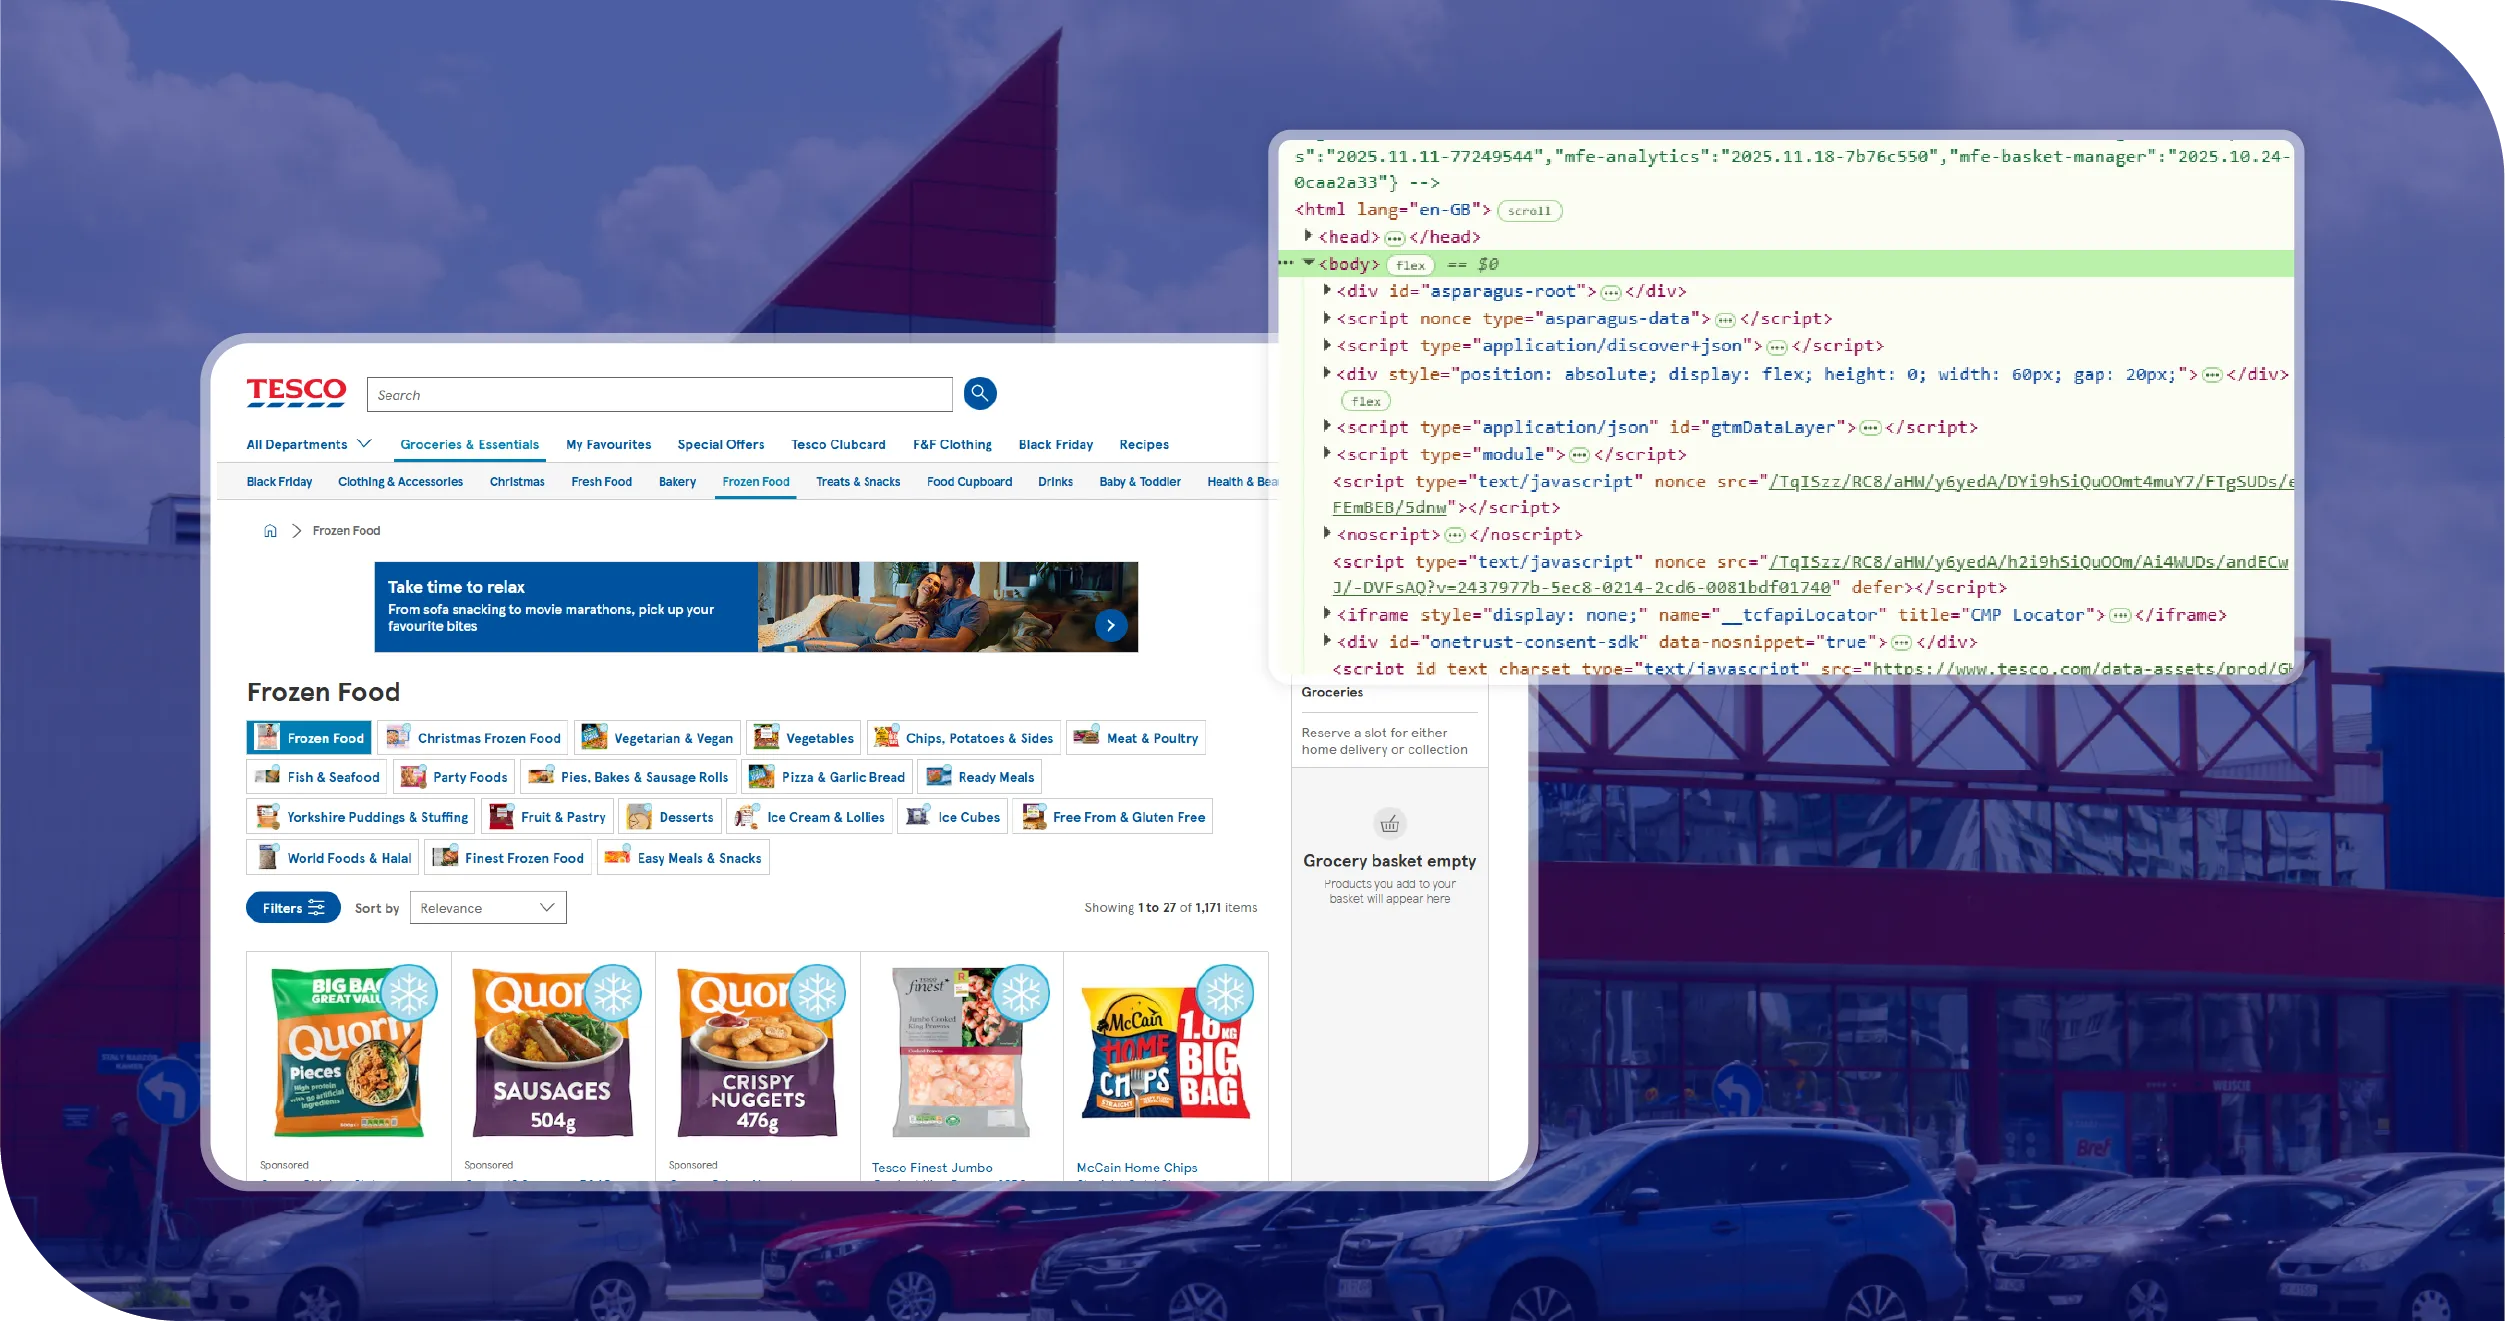This screenshot has height=1321, width=2506.
Task: Click the blue search magnifier button
Action: [979, 393]
